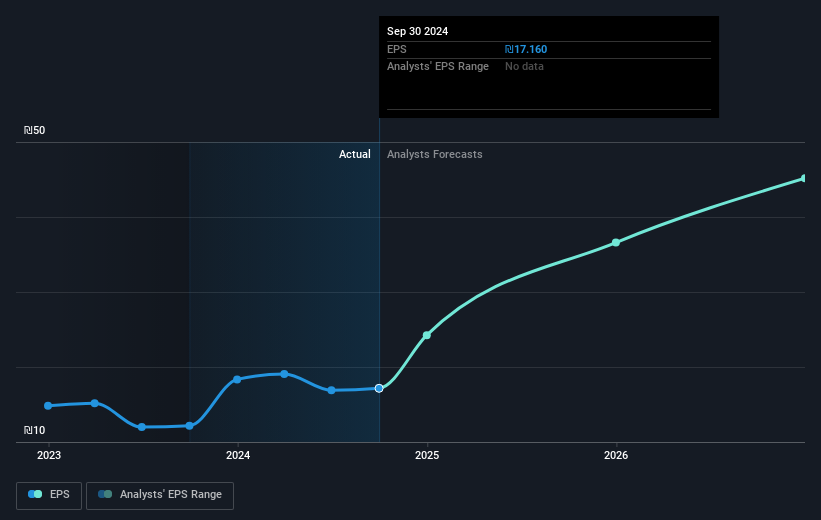The height and width of the screenshot is (520, 821).
Task: Click the 2025 x-axis label
Action: 427,456
